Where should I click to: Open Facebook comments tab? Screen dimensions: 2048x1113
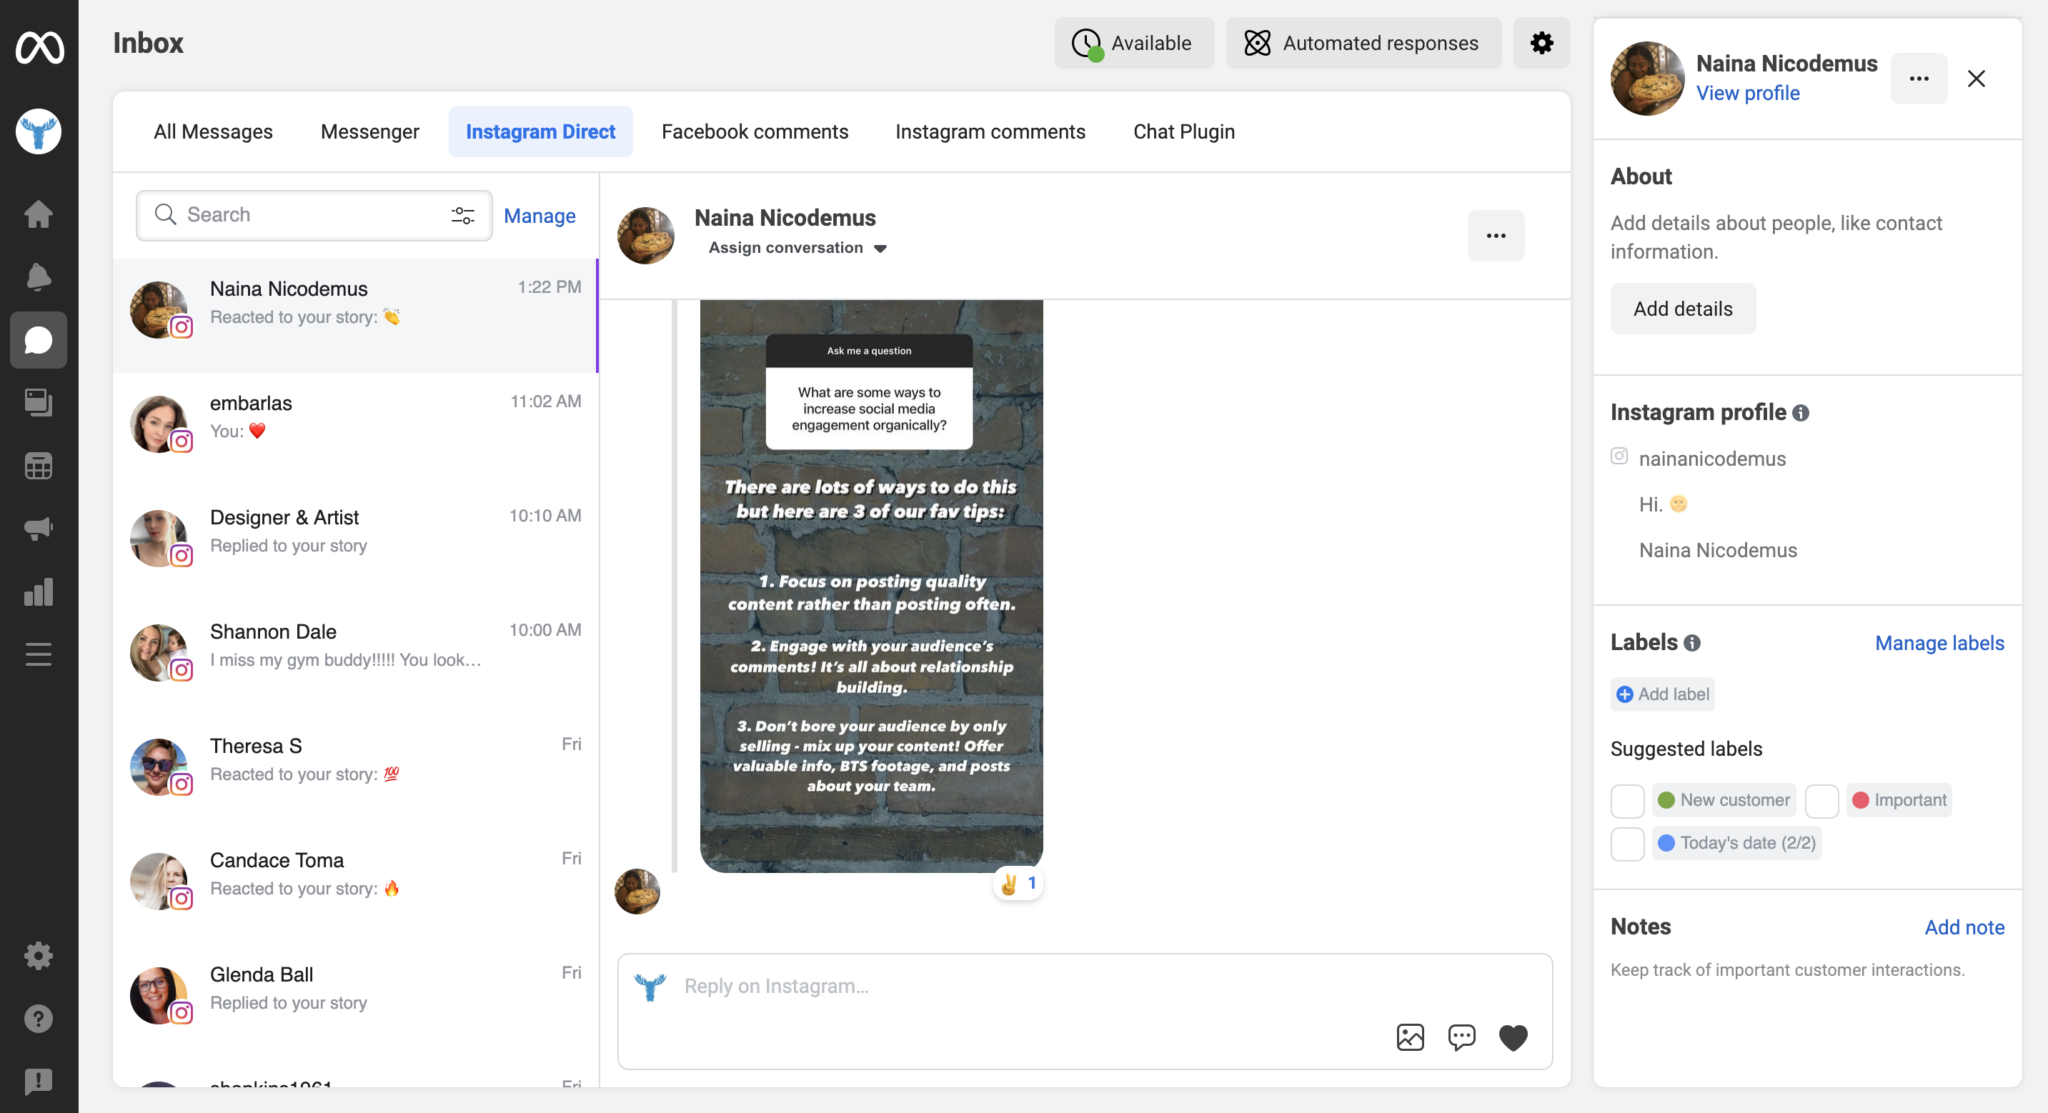click(x=755, y=132)
